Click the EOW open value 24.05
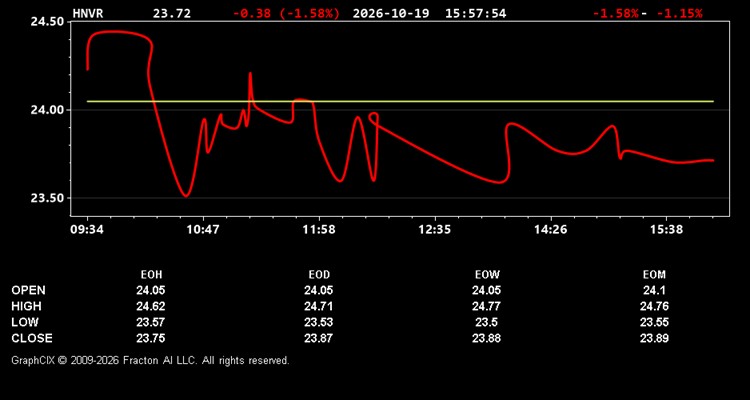Image resolution: width=750 pixels, height=400 pixels. point(487,290)
